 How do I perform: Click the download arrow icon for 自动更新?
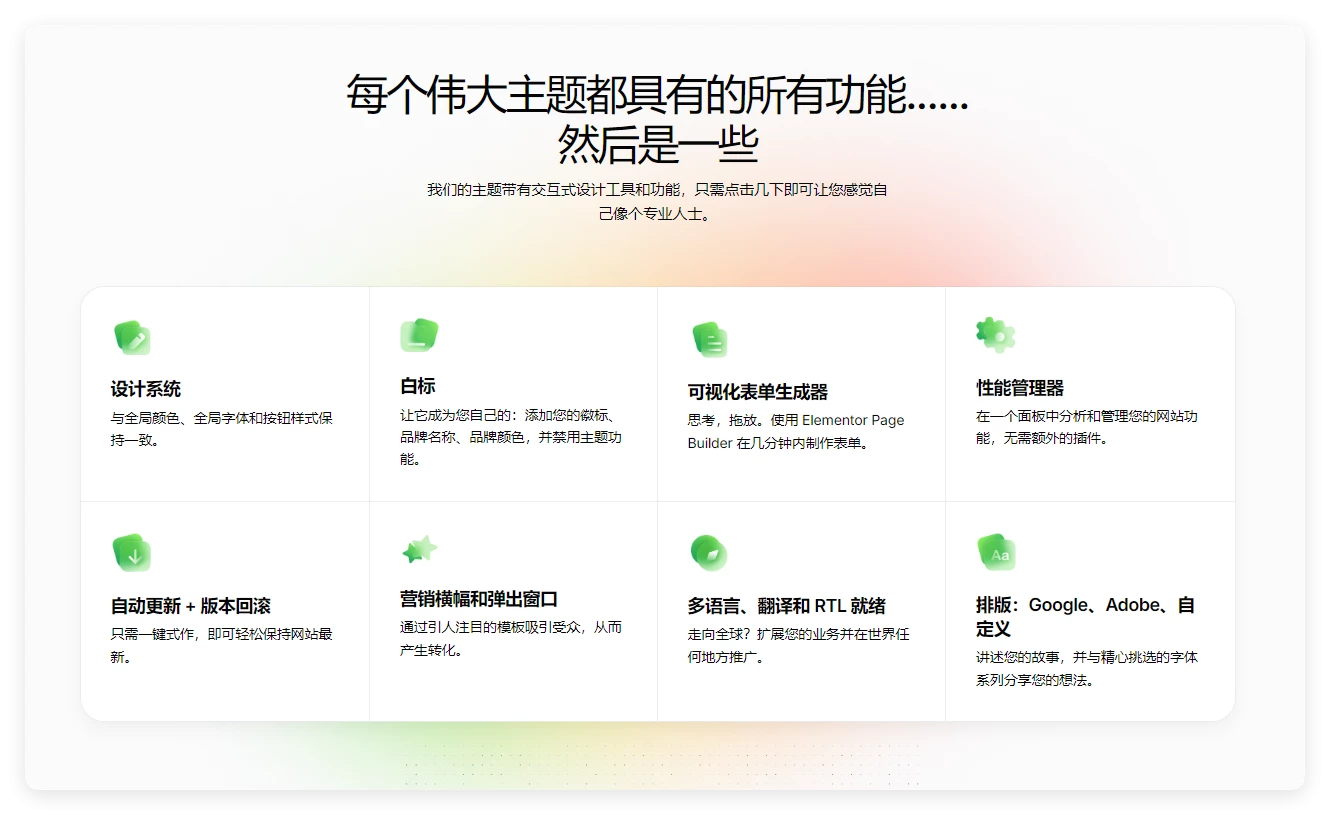[x=131, y=553]
